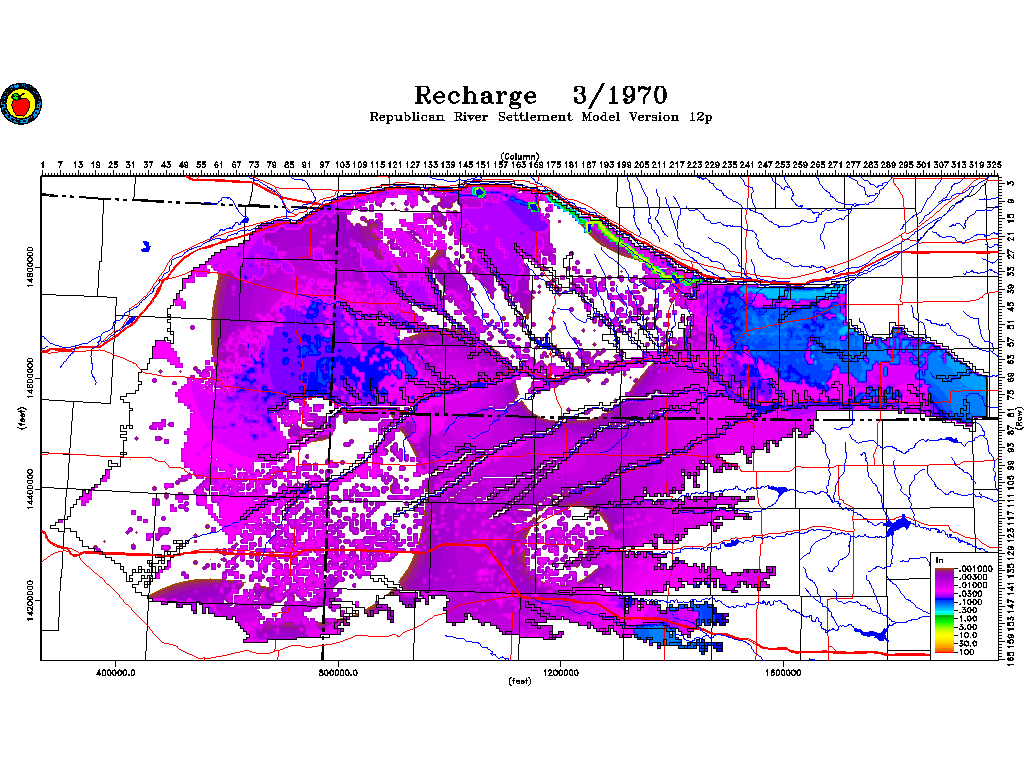Click the vertical '(feet)' label on the left

[x=23, y=418]
